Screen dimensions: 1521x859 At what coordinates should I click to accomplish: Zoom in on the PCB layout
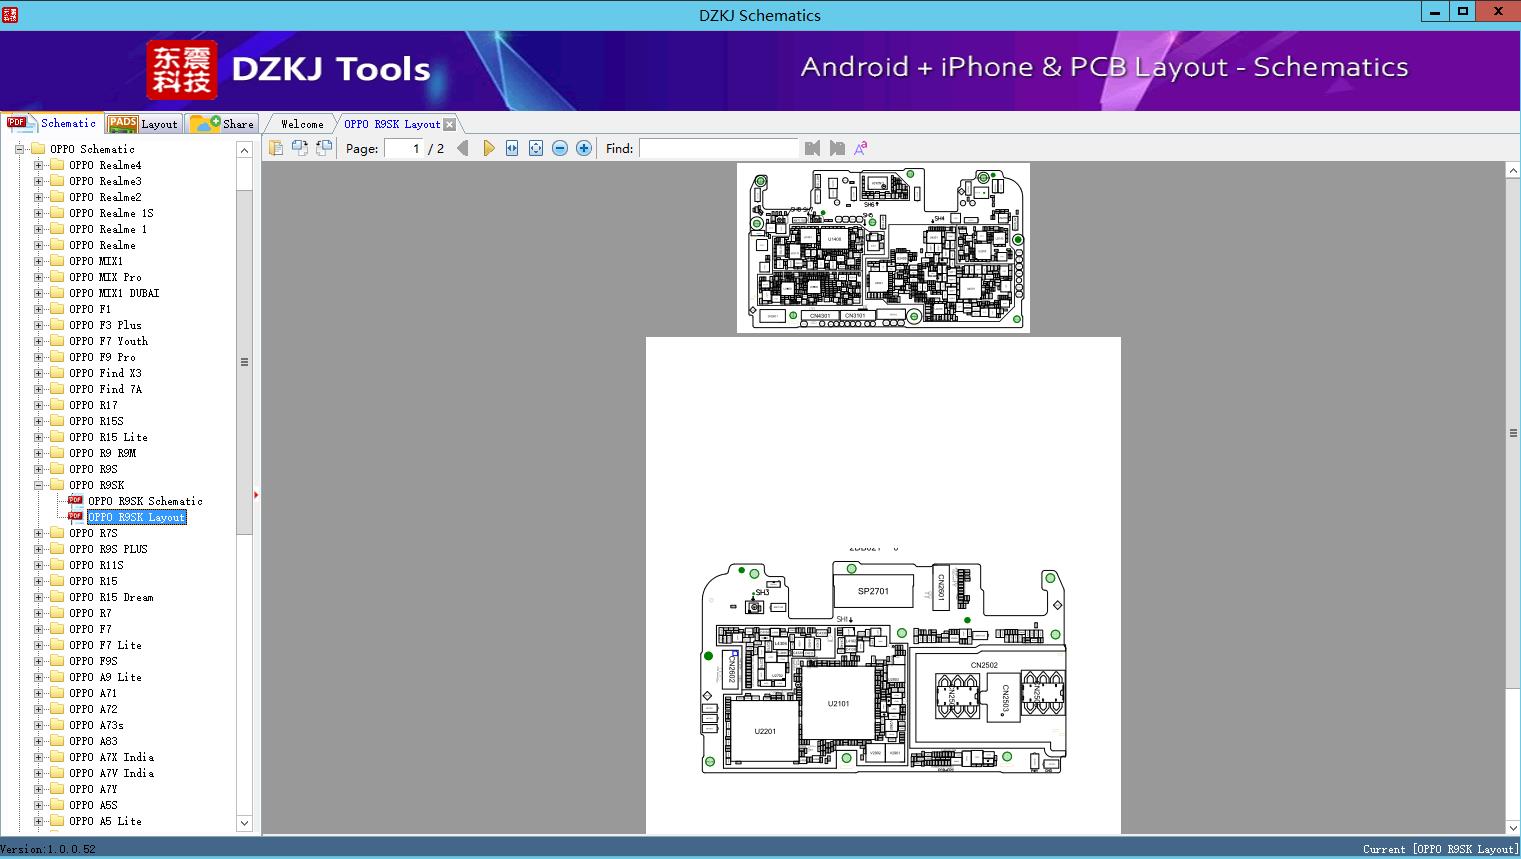pyautogui.click(x=584, y=148)
